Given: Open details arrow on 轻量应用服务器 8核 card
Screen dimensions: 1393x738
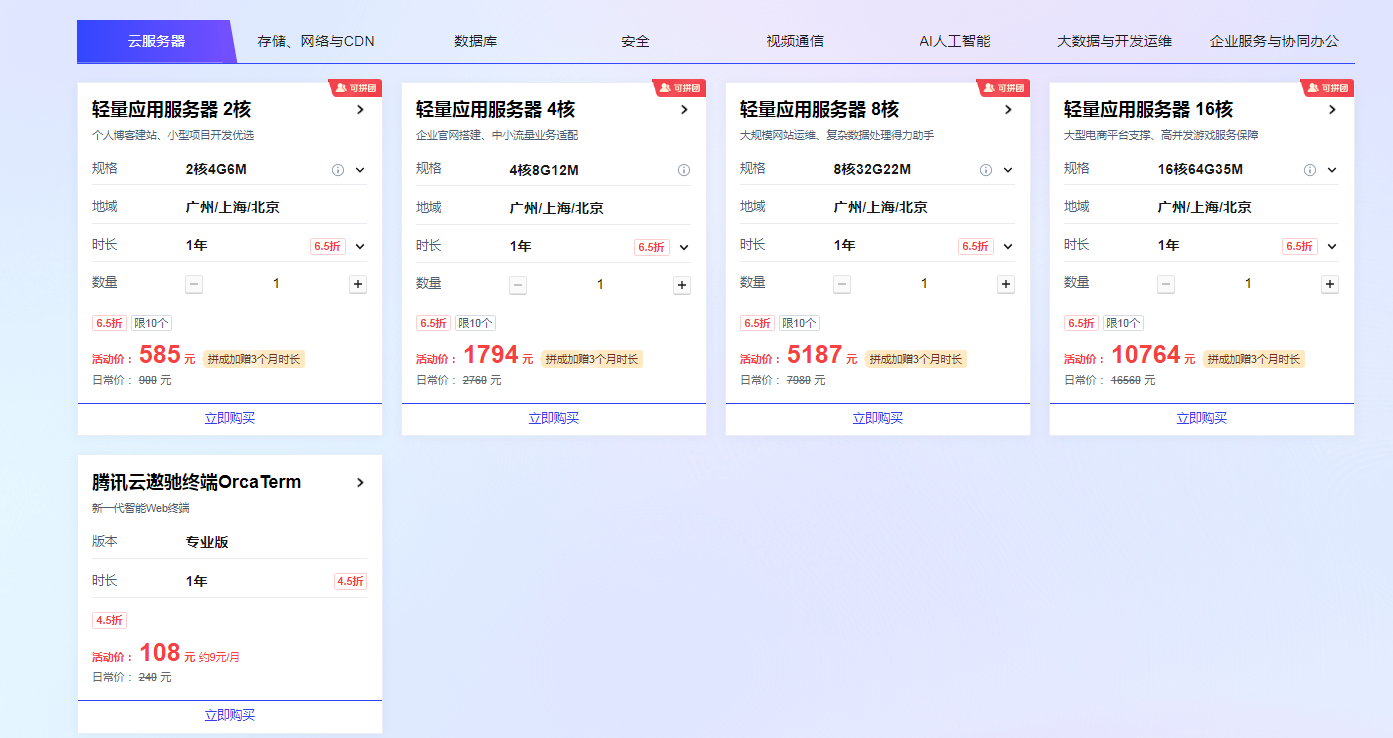Looking at the screenshot, I should click(x=1008, y=110).
